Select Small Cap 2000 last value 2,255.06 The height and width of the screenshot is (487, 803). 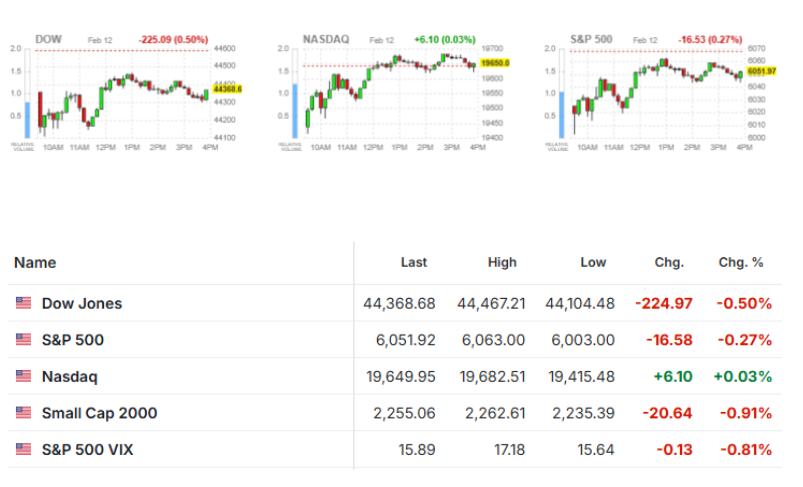point(404,413)
